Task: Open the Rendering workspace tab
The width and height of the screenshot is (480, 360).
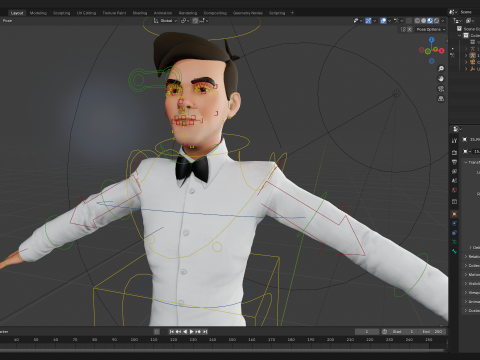Action: coord(188,13)
